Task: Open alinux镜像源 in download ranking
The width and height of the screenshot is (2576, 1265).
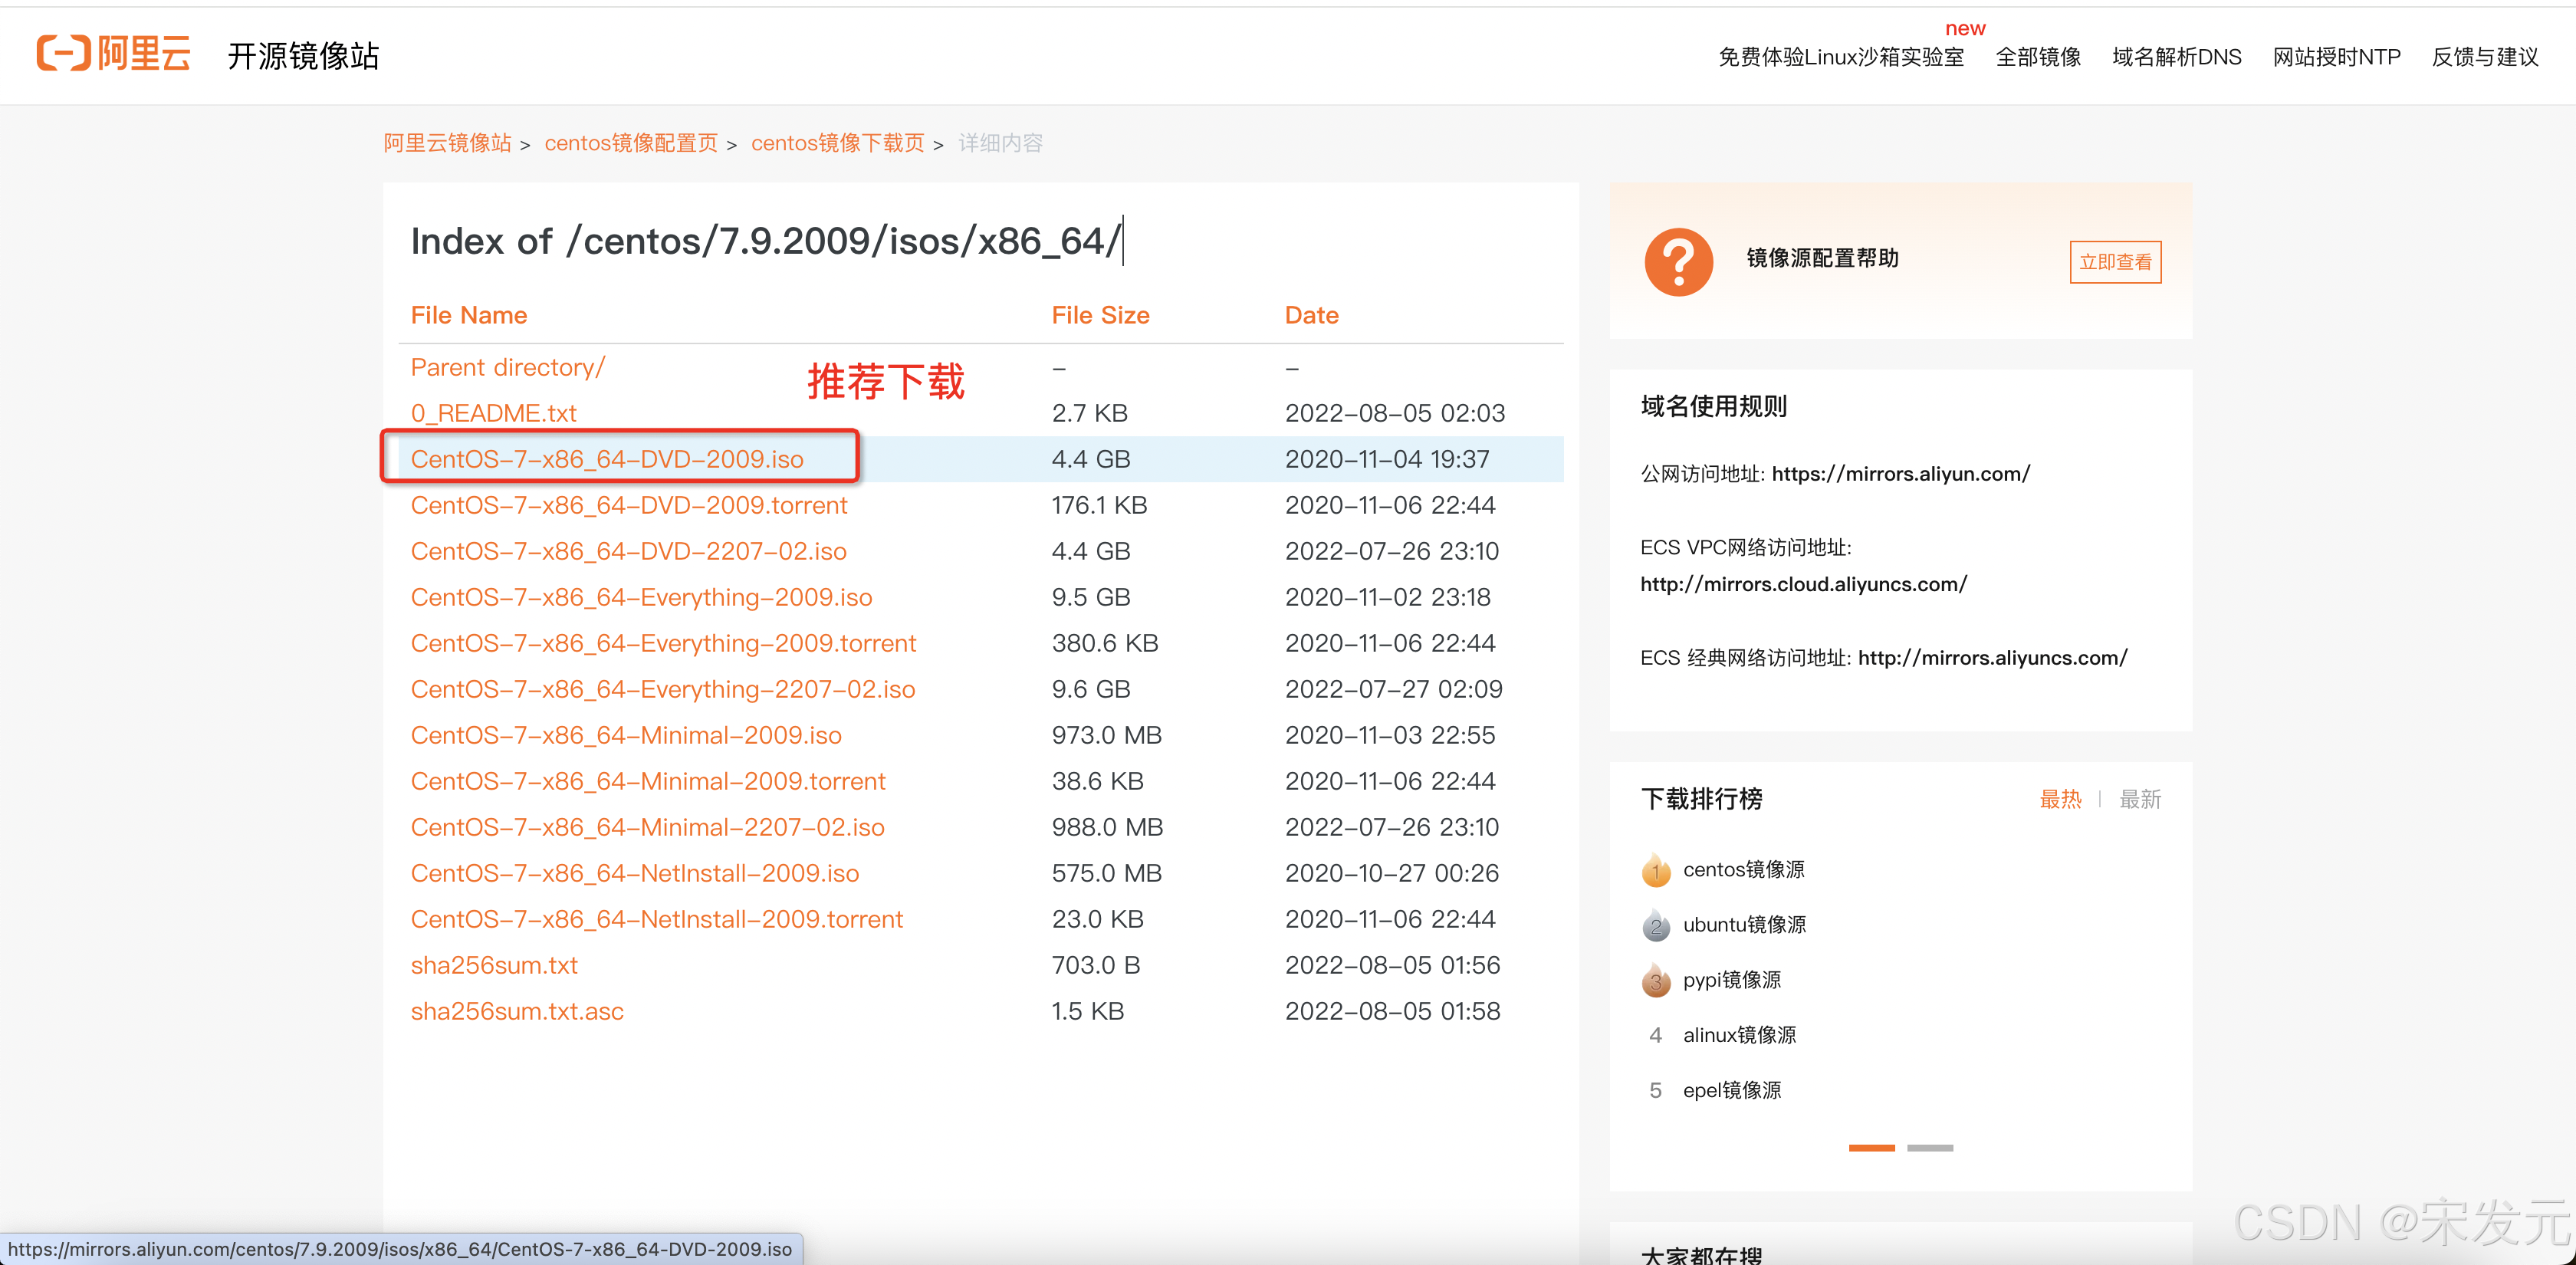Action: (1739, 1035)
